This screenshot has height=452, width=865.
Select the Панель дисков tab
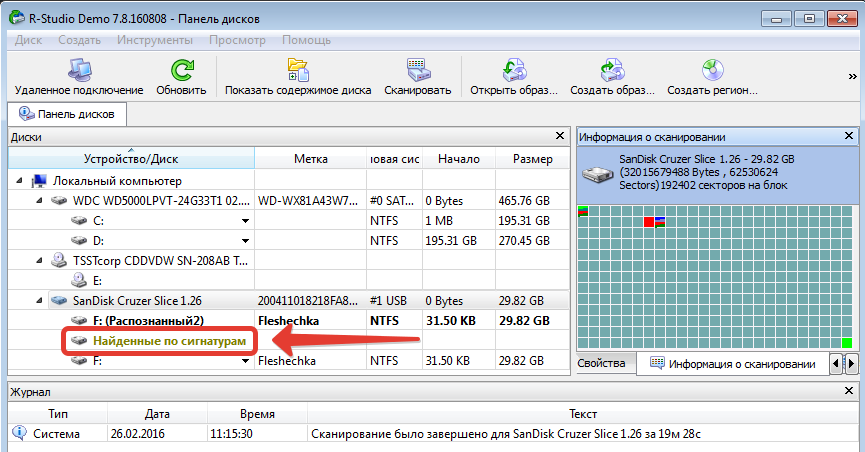click(69, 114)
